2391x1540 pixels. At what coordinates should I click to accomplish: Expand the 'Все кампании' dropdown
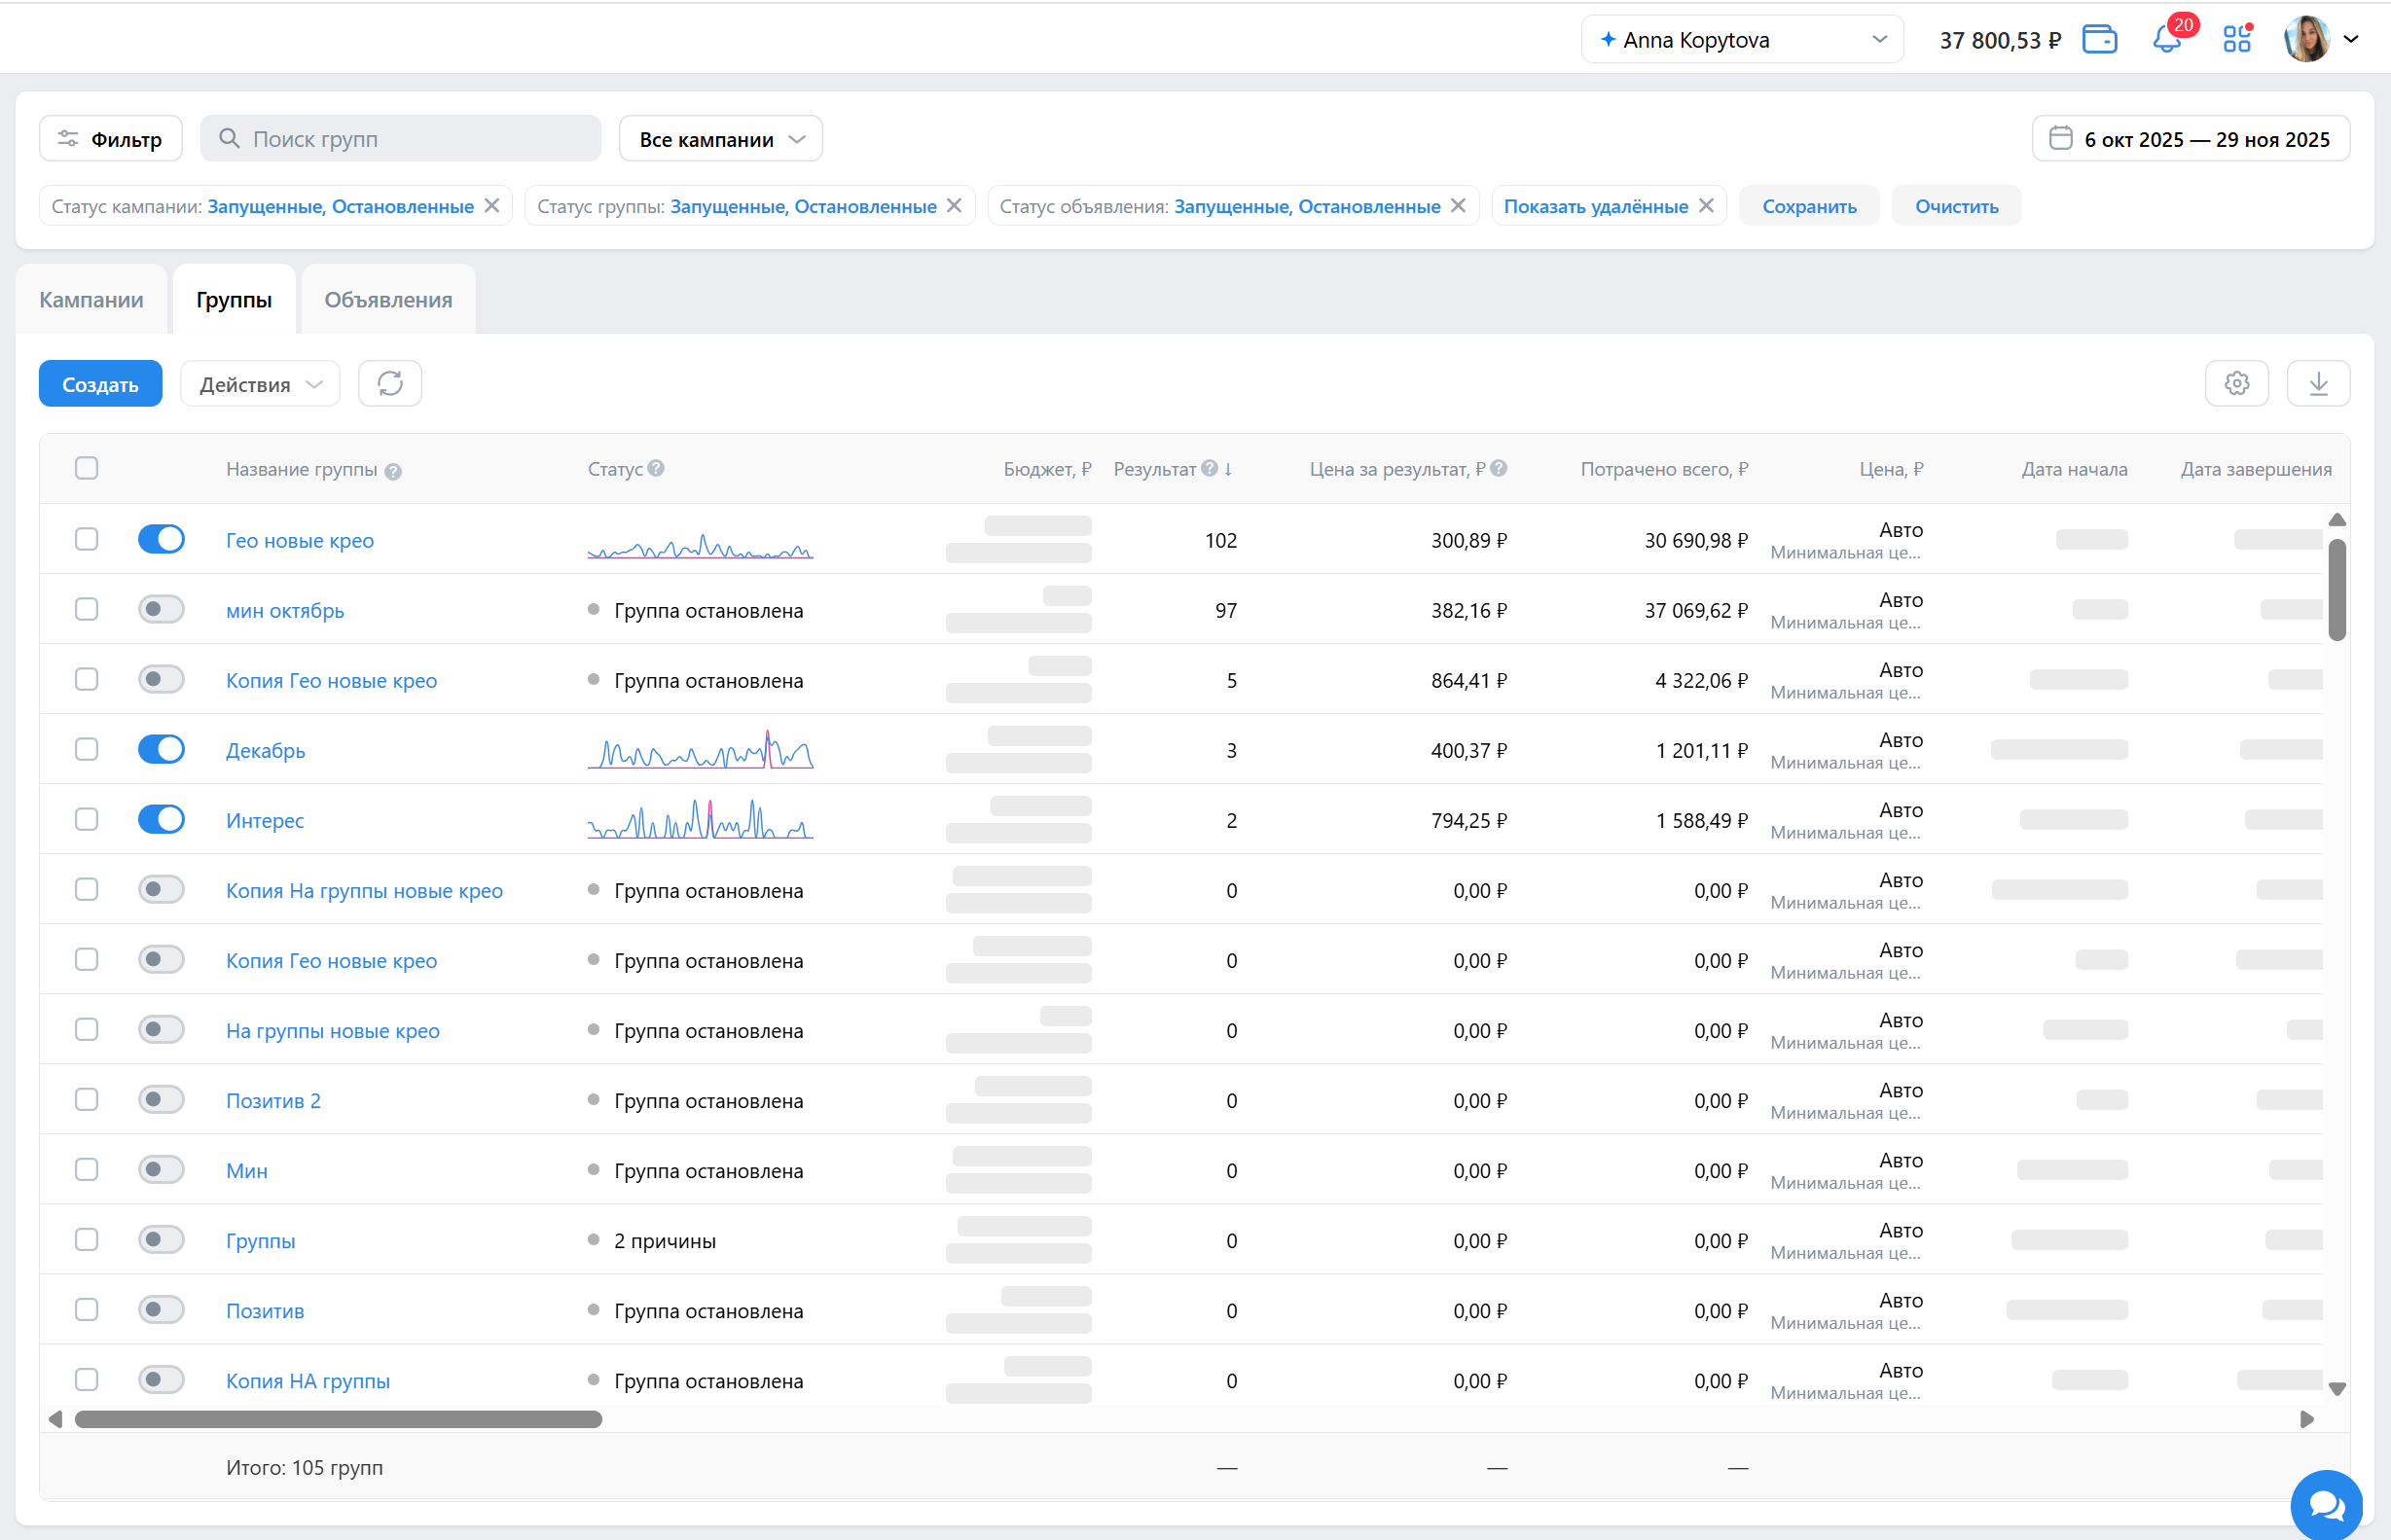click(x=721, y=139)
